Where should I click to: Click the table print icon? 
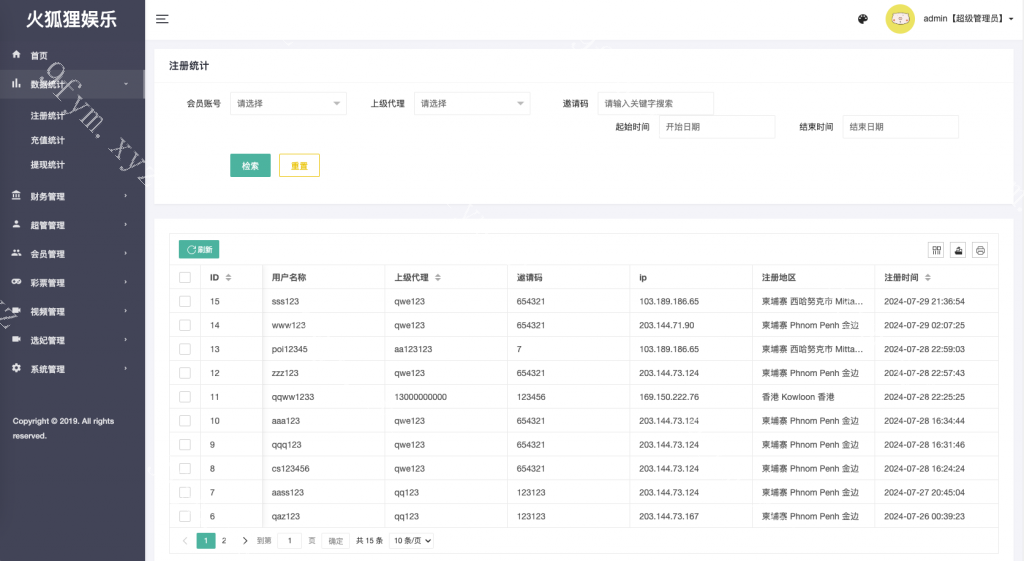(x=980, y=250)
